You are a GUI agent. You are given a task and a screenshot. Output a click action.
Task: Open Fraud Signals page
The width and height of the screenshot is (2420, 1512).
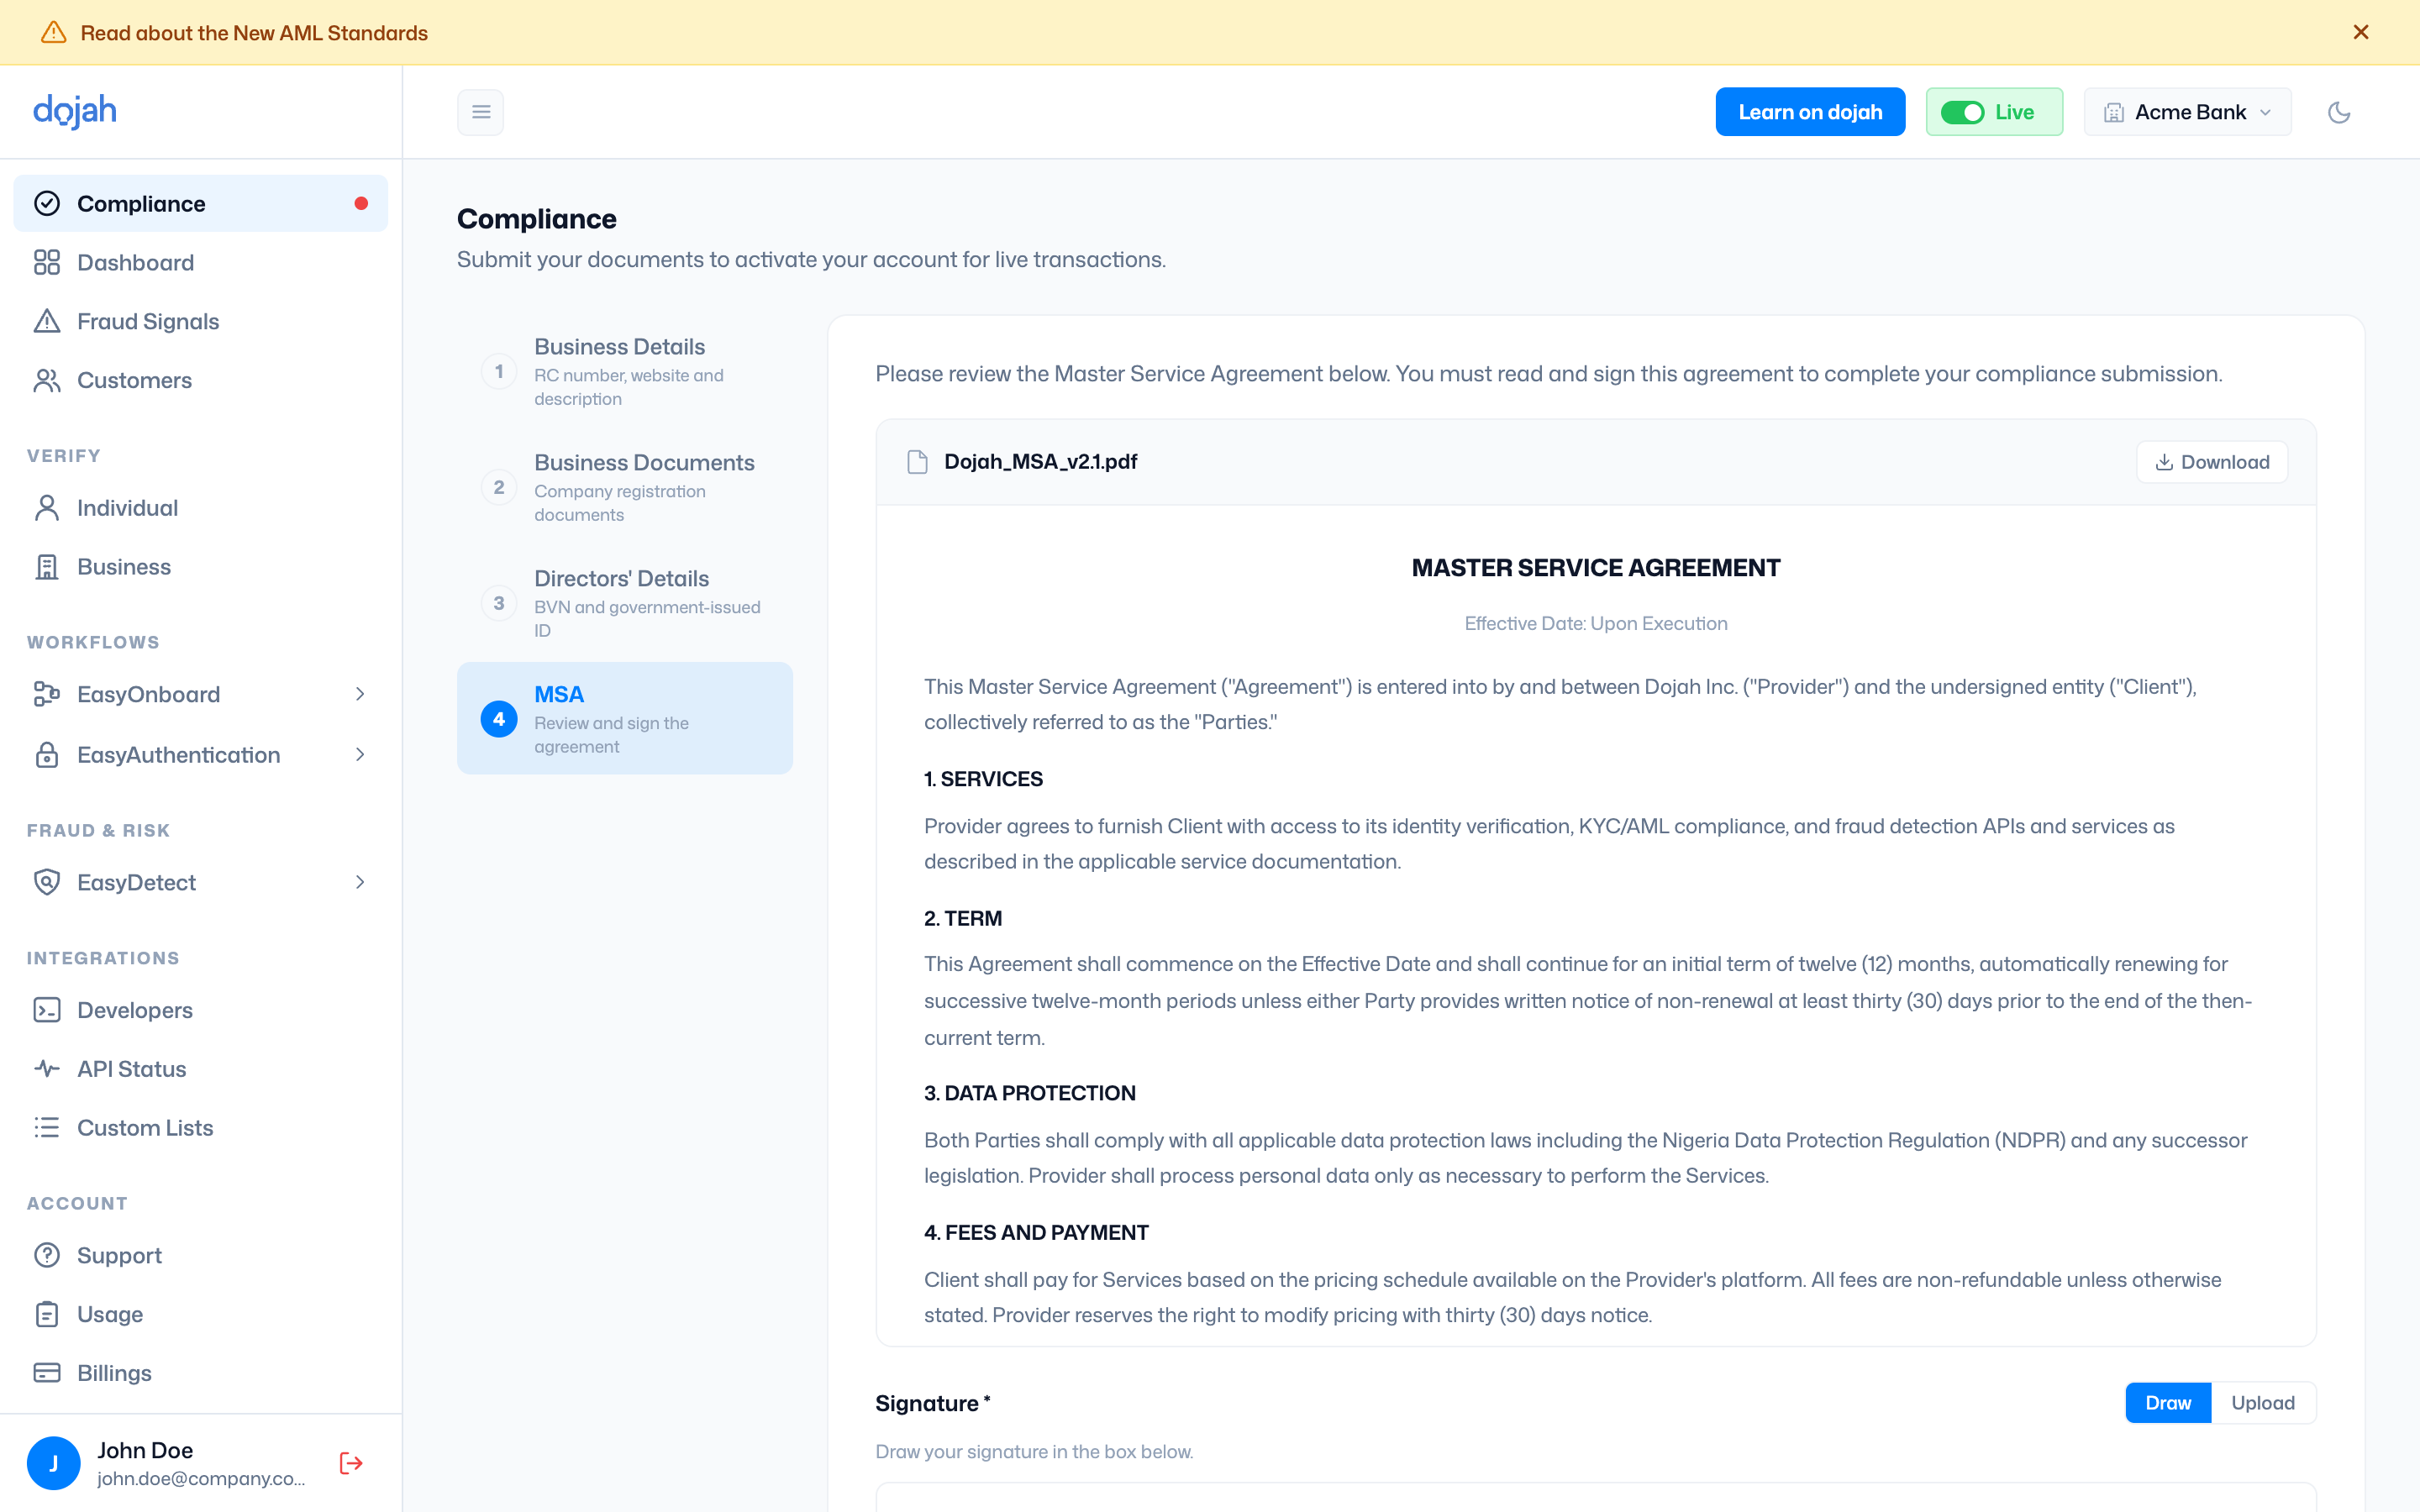click(x=200, y=321)
